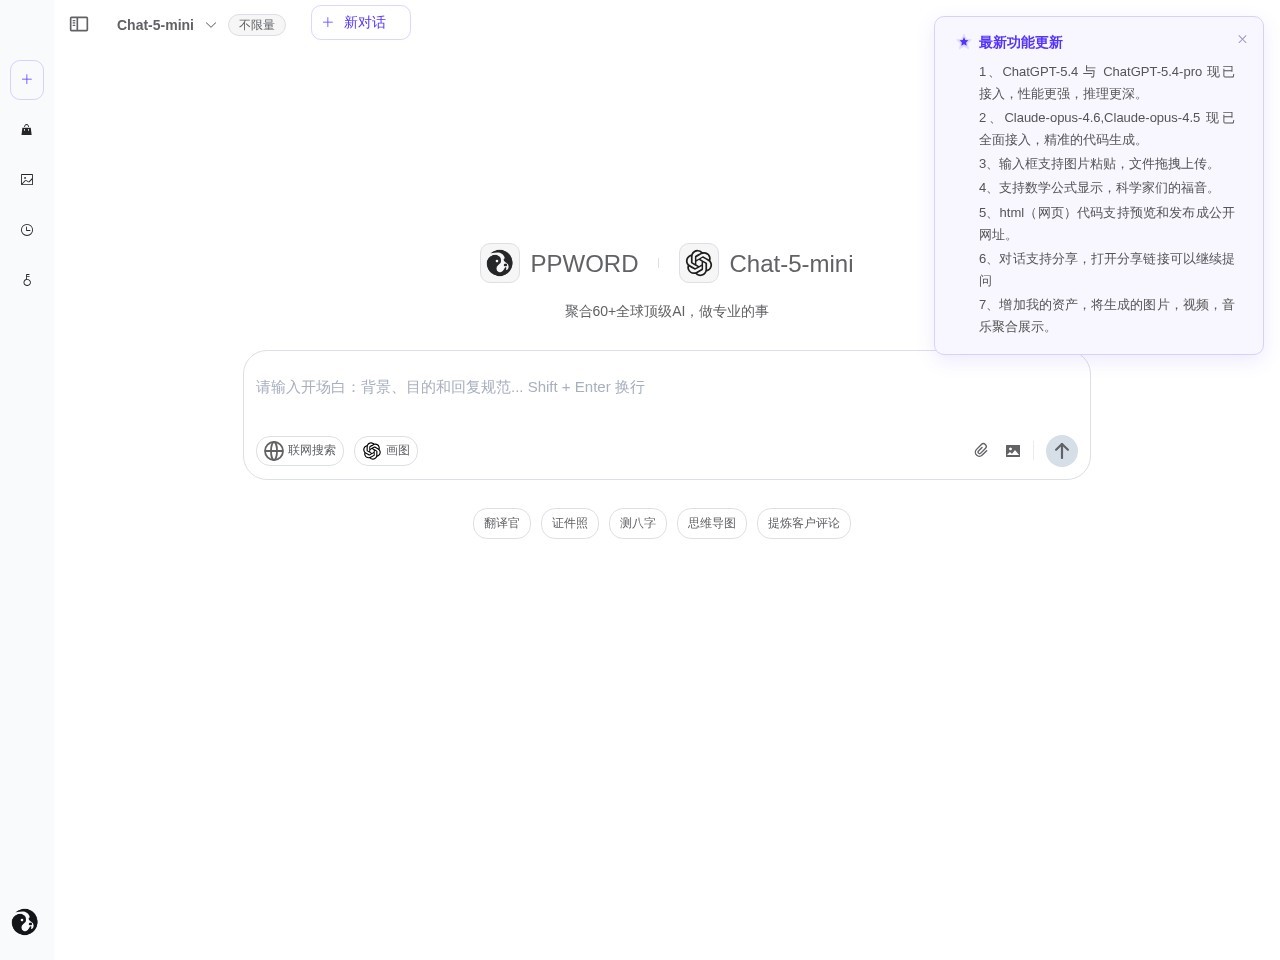The height and width of the screenshot is (960, 1280).
Task: Dismiss the 最新功能更新 announcement panel
Action: click(1243, 40)
